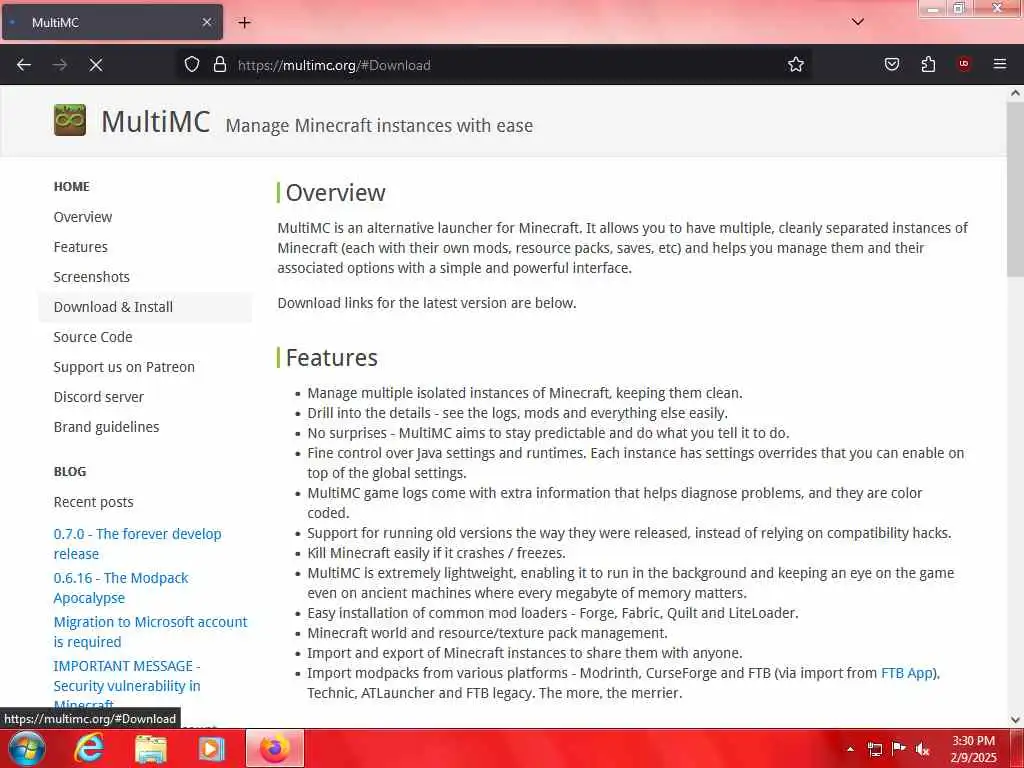Click scrollbar down arrow on the page

point(1015,720)
